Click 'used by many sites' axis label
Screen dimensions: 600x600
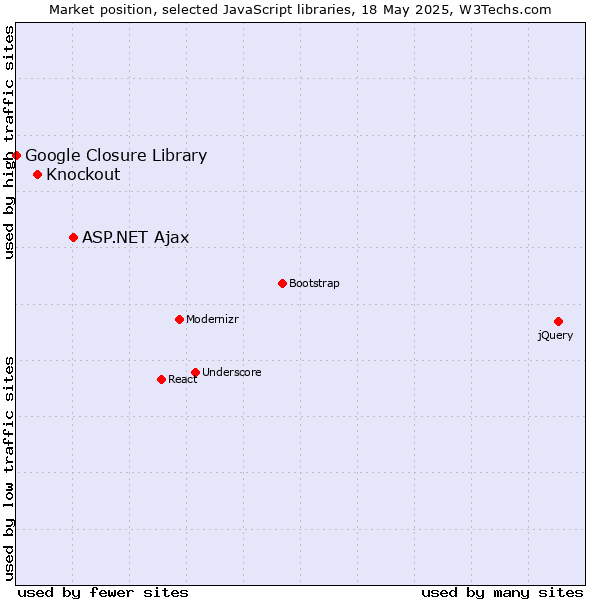coord(502,593)
